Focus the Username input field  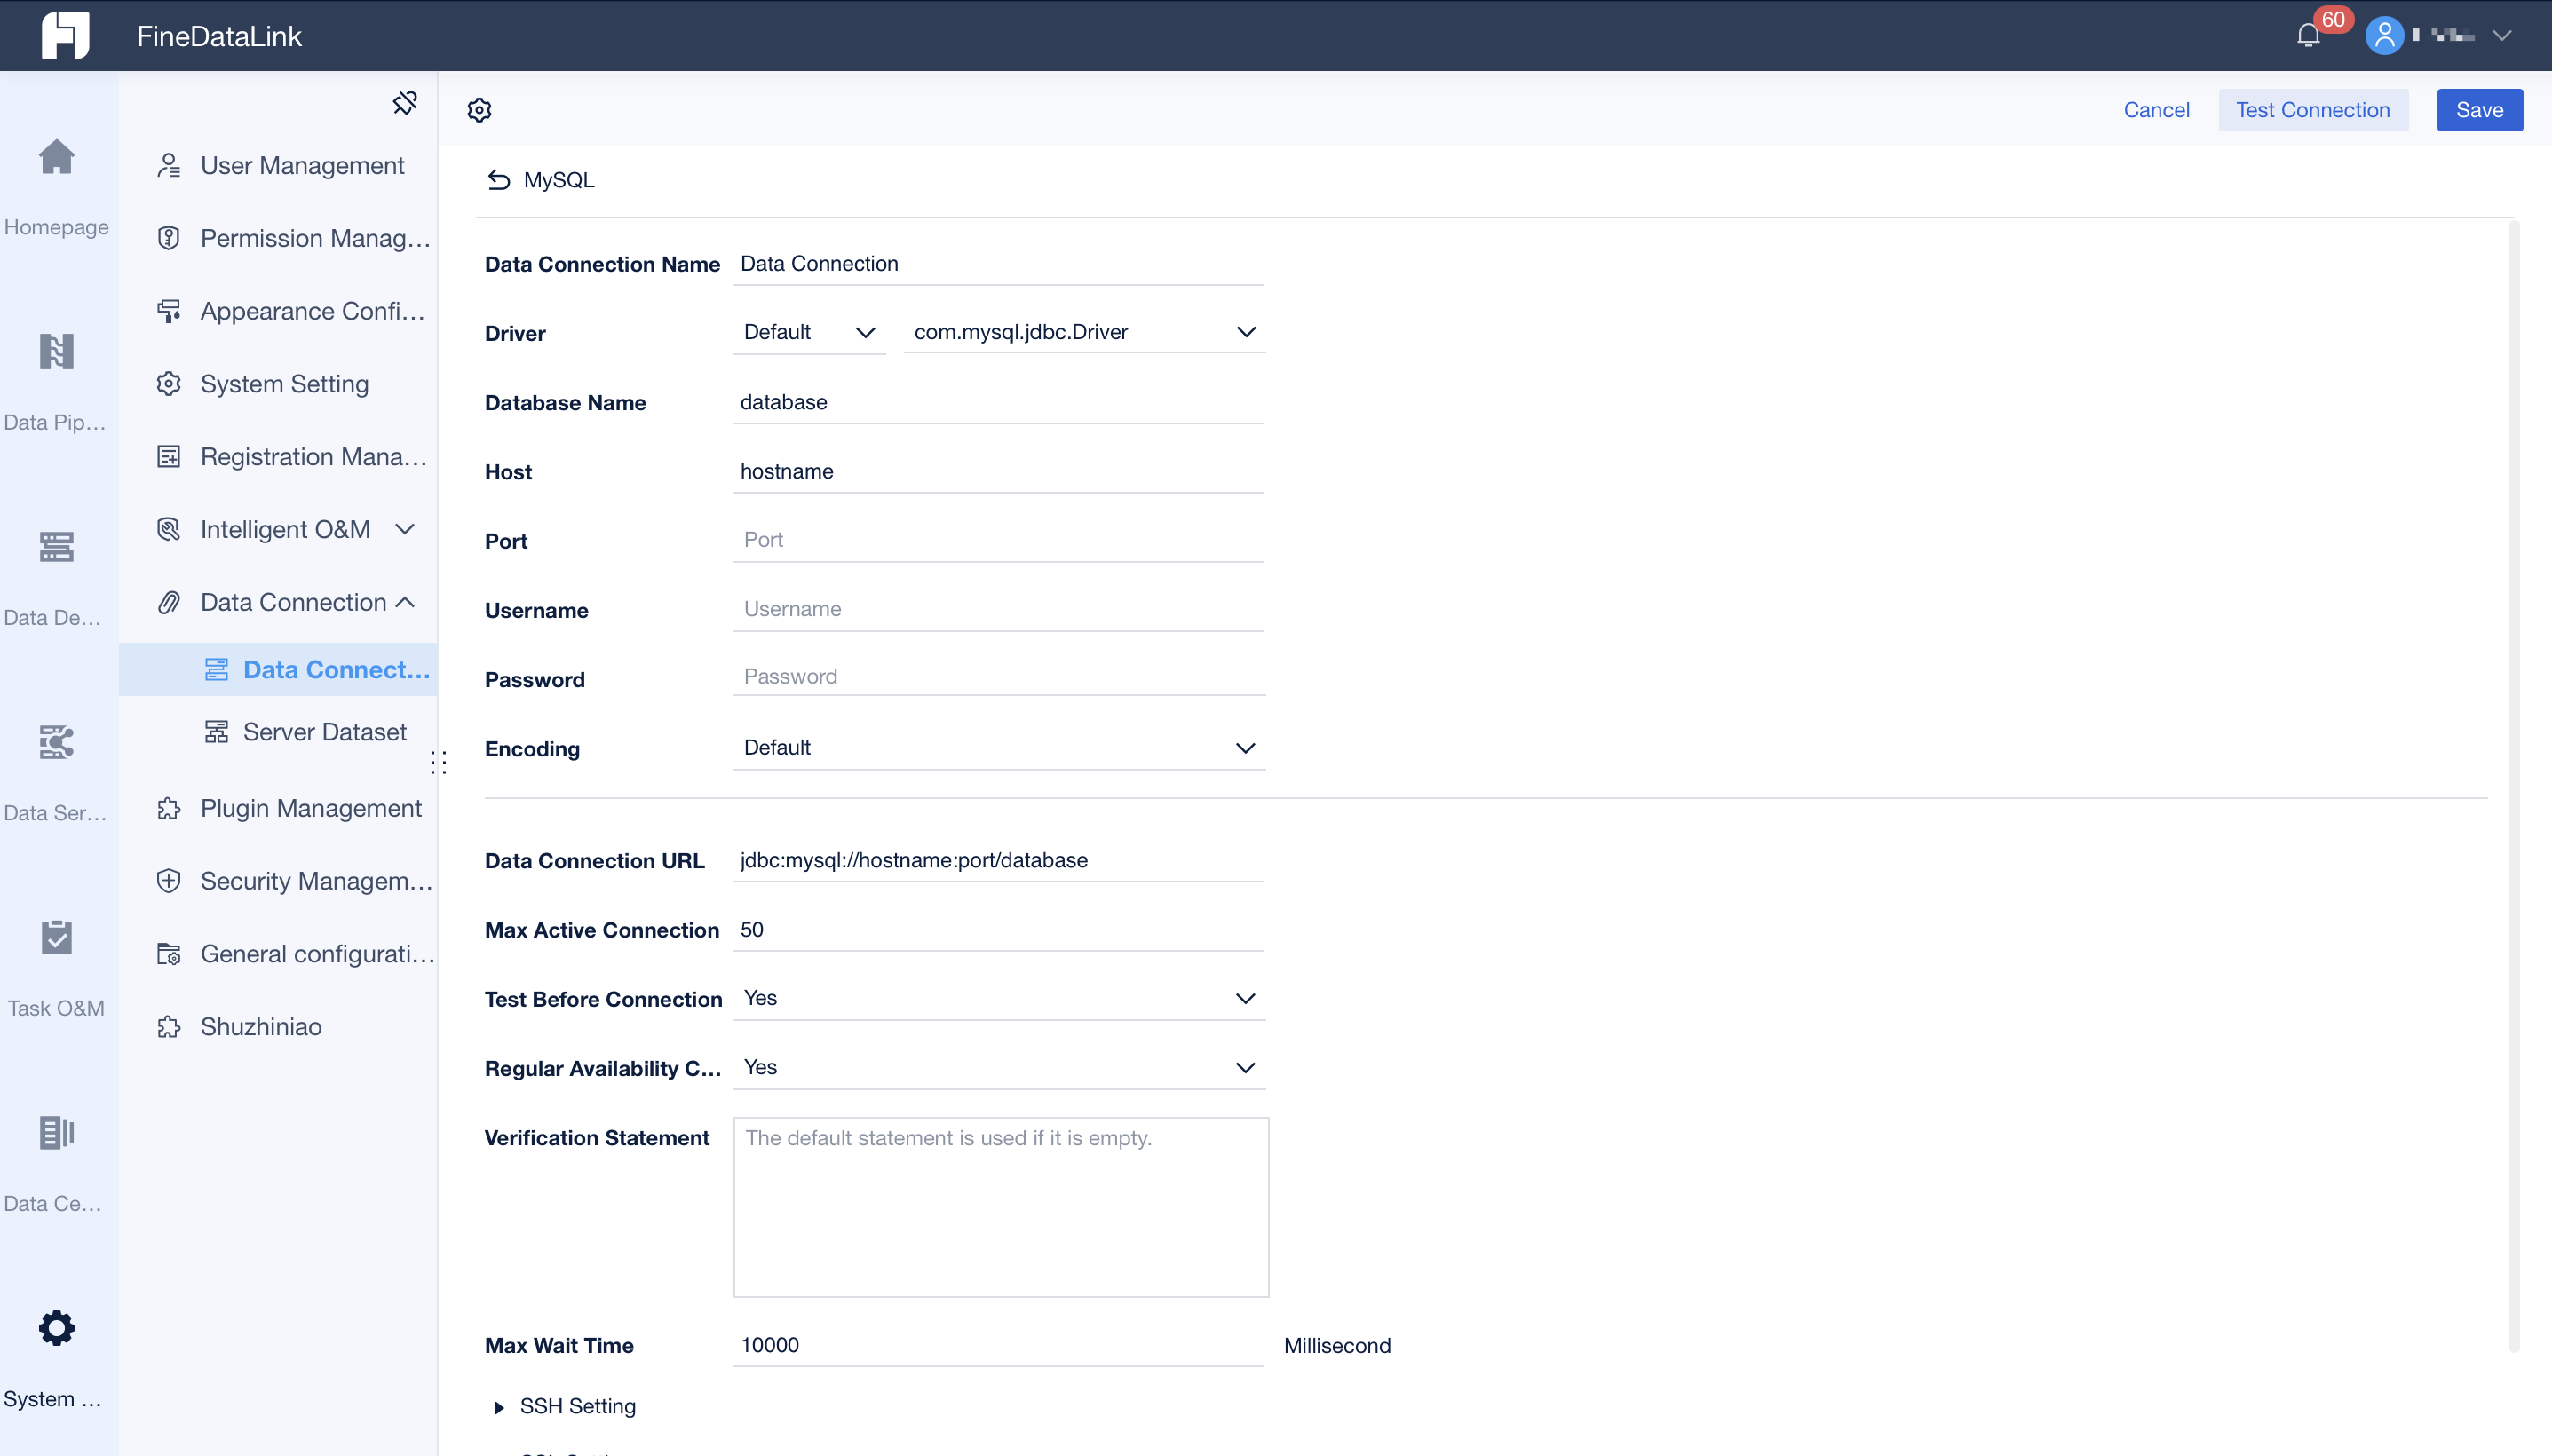tap(998, 609)
